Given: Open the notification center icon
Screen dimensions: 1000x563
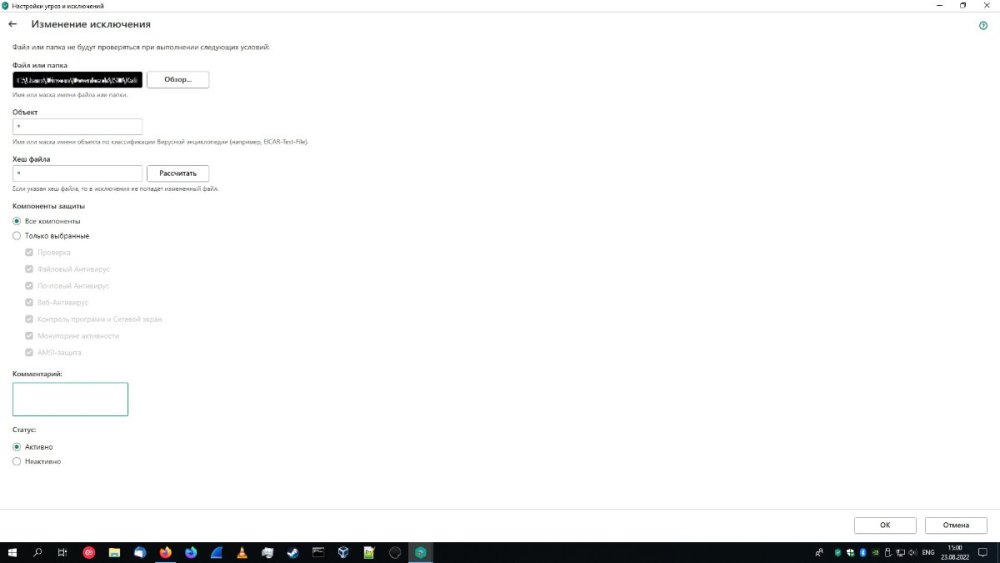Looking at the screenshot, I should click(983, 553).
